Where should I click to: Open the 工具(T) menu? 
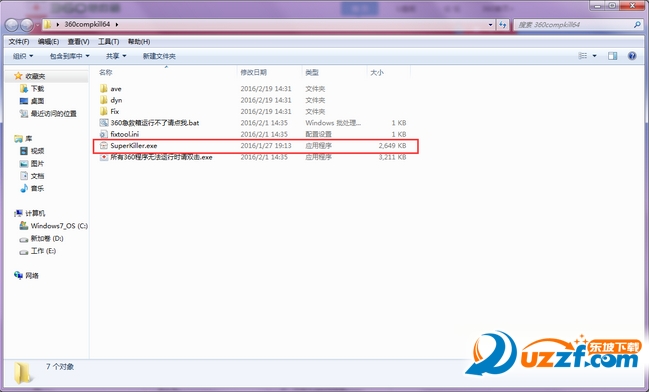click(108, 42)
